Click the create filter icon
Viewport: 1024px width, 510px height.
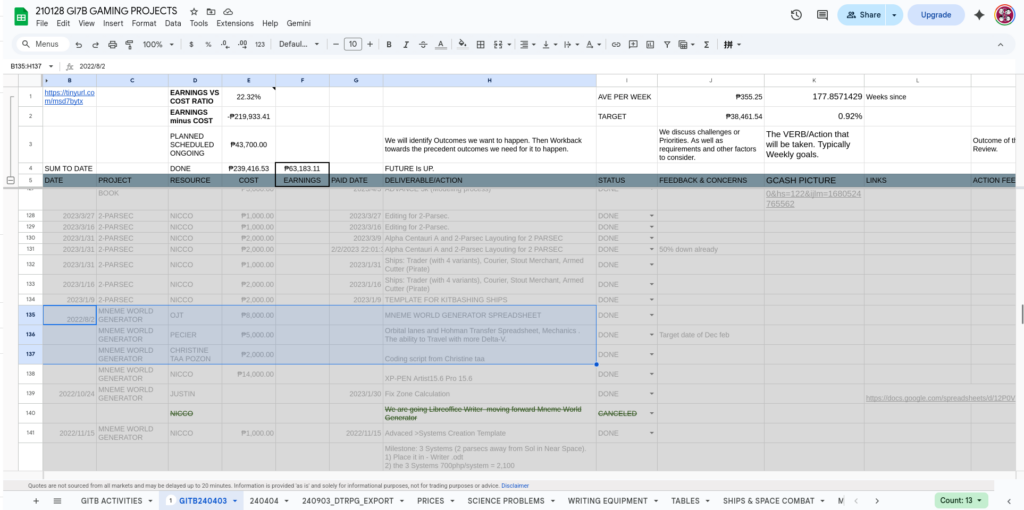tap(665, 45)
